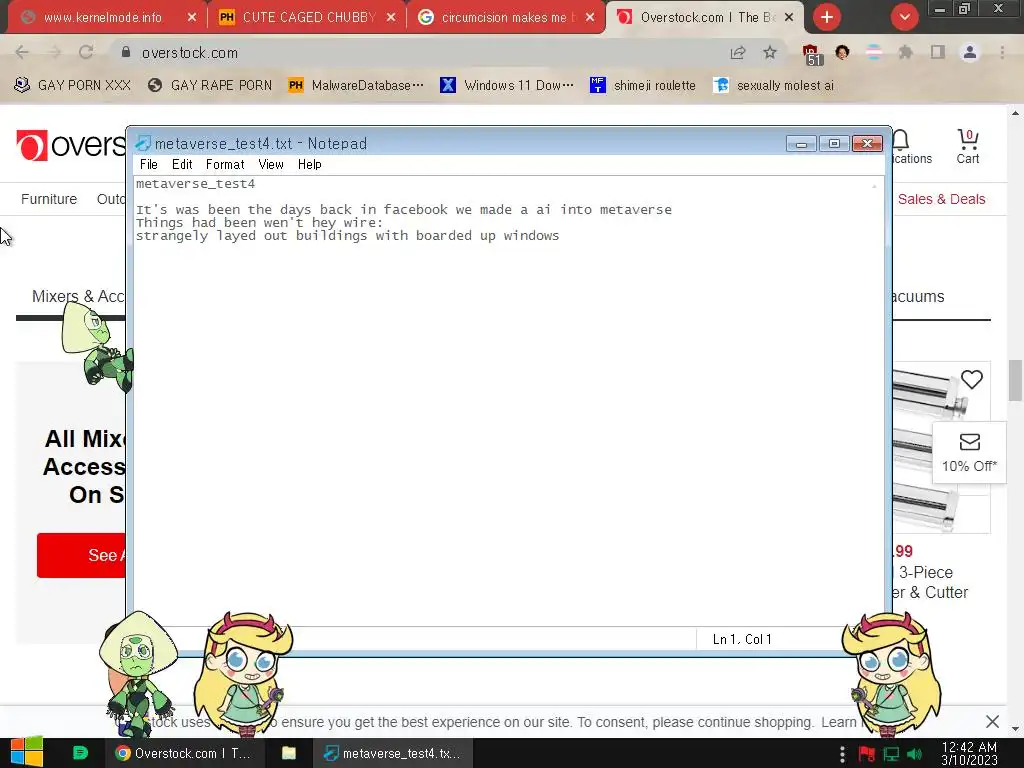
Task: Click the Notepad title bar icon
Action: click(x=142, y=143)
